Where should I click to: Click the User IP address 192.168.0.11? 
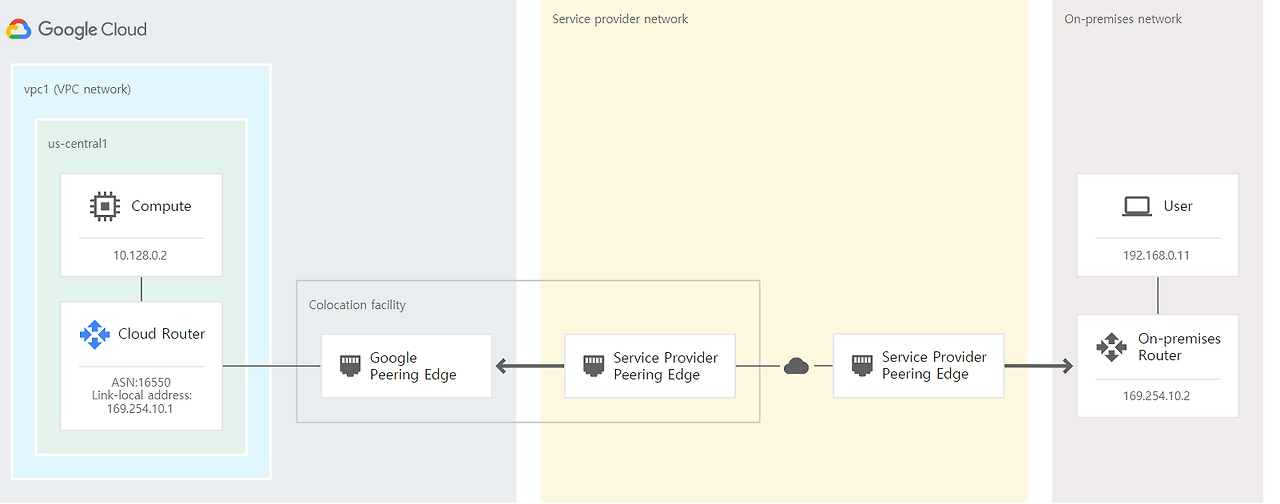click(1157, 256)
